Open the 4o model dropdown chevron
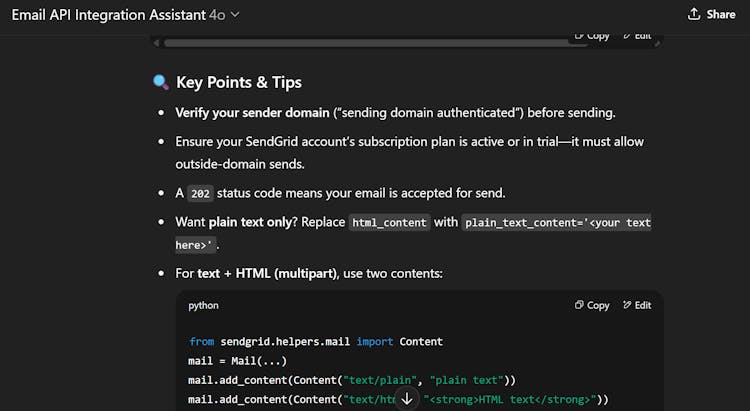This screenshot has height=411, width=750. pos(235,15)
